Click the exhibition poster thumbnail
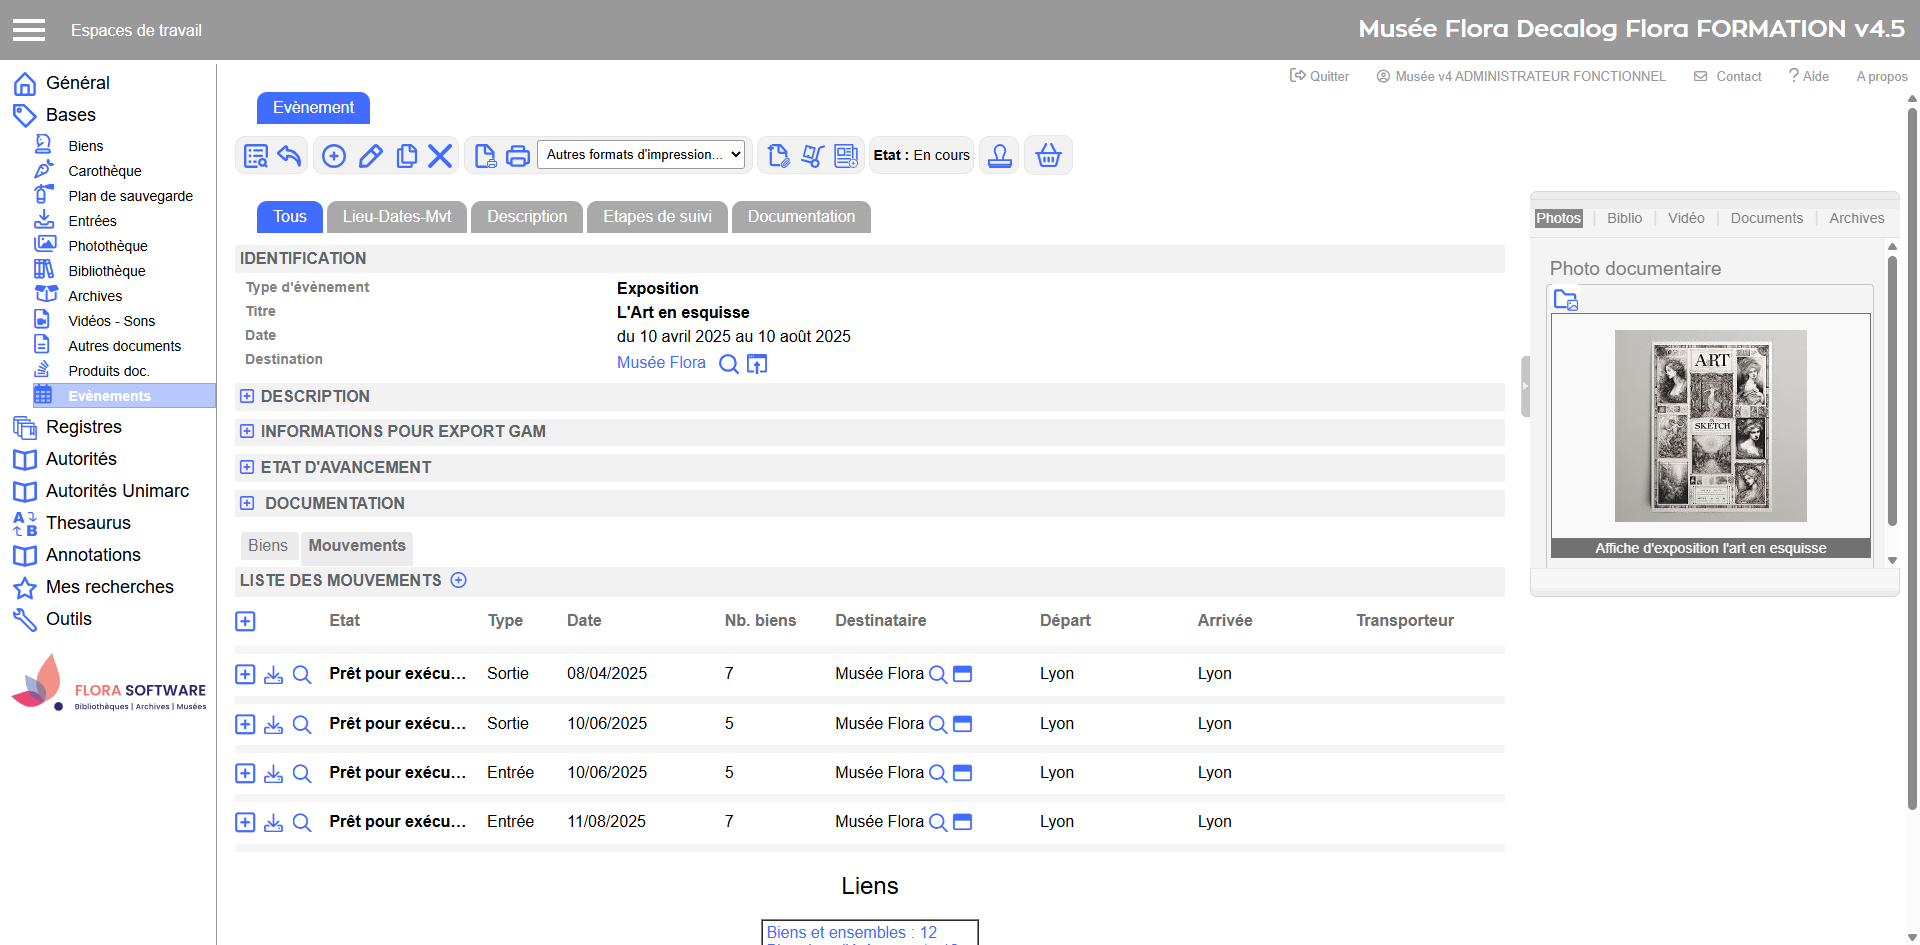The width and height of the screenshot is (1920, 945). [x=1710, y=426]
